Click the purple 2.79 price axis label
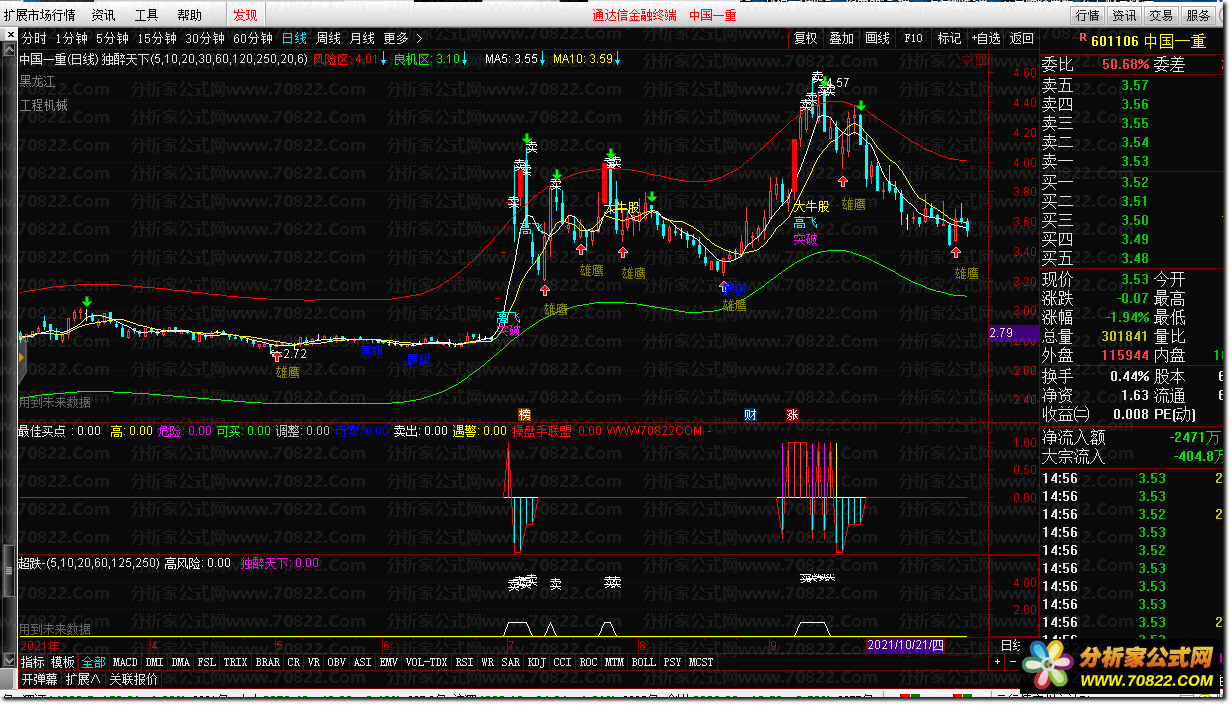This screenshot has width=1232, height=705. pos(1013,333)
